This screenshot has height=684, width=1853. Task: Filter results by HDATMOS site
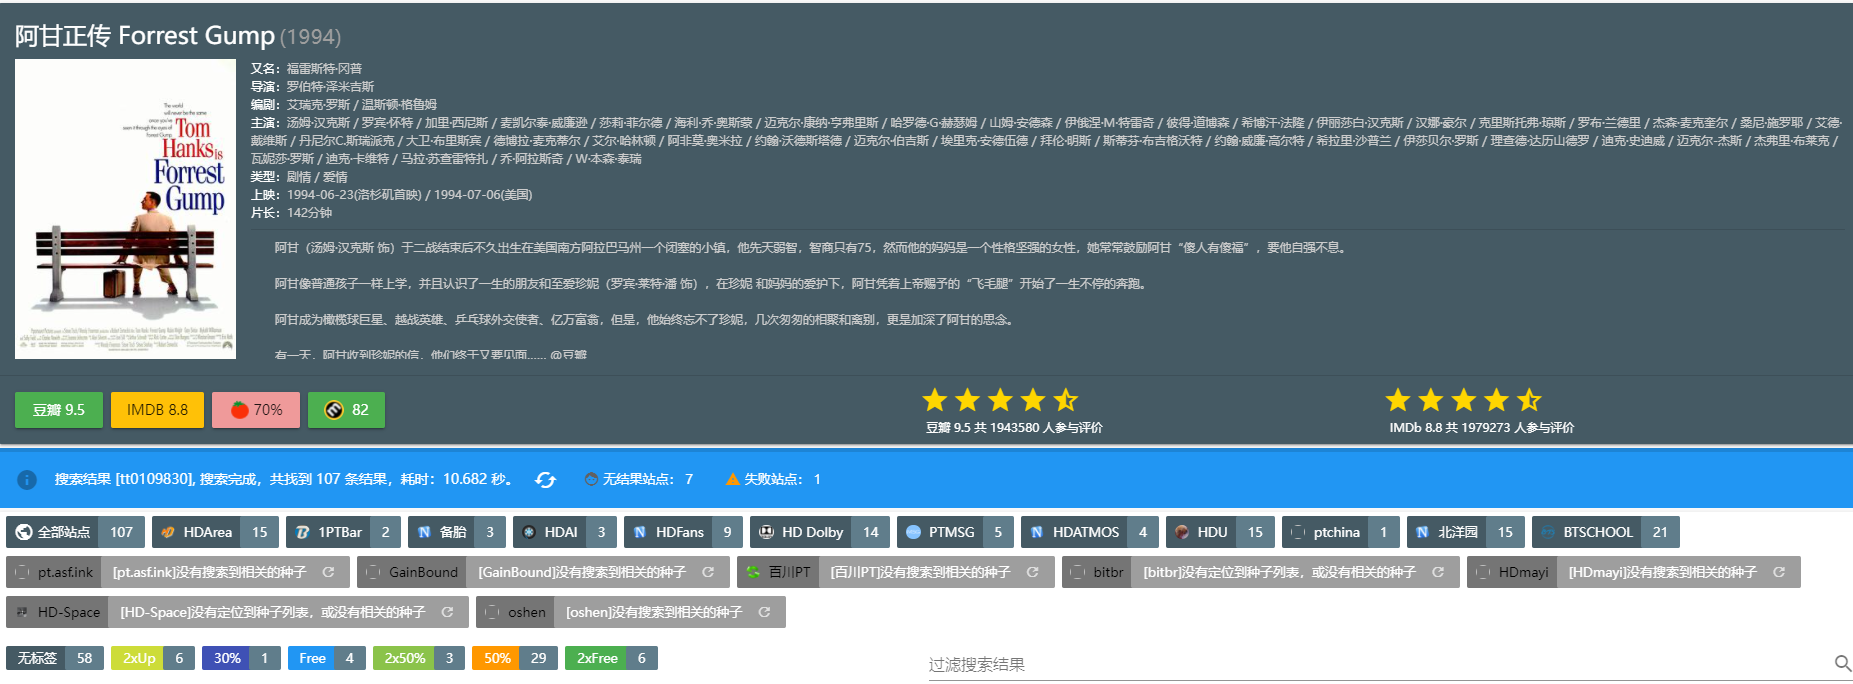[x=1090, y=532]
